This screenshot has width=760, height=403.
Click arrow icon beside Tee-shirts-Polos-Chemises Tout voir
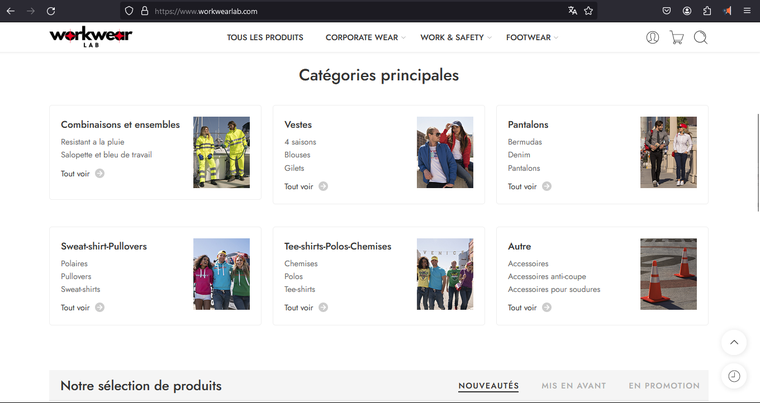click(323, 307)
